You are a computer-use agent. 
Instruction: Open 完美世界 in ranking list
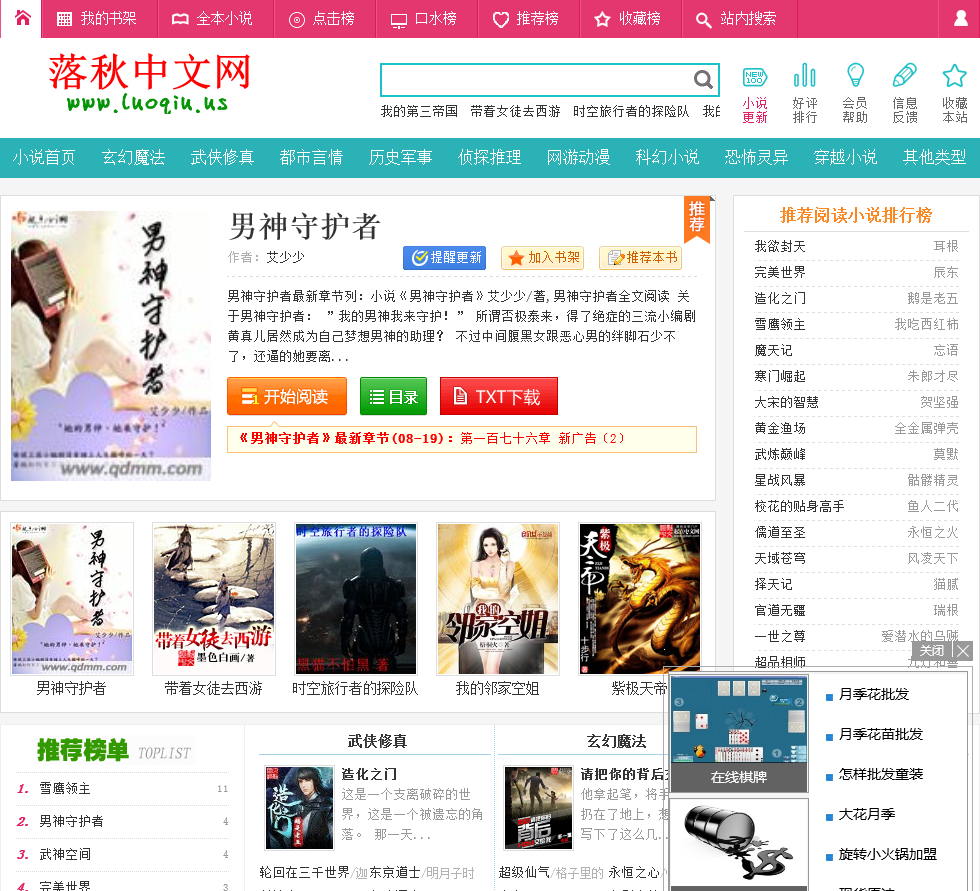[780, 272]
